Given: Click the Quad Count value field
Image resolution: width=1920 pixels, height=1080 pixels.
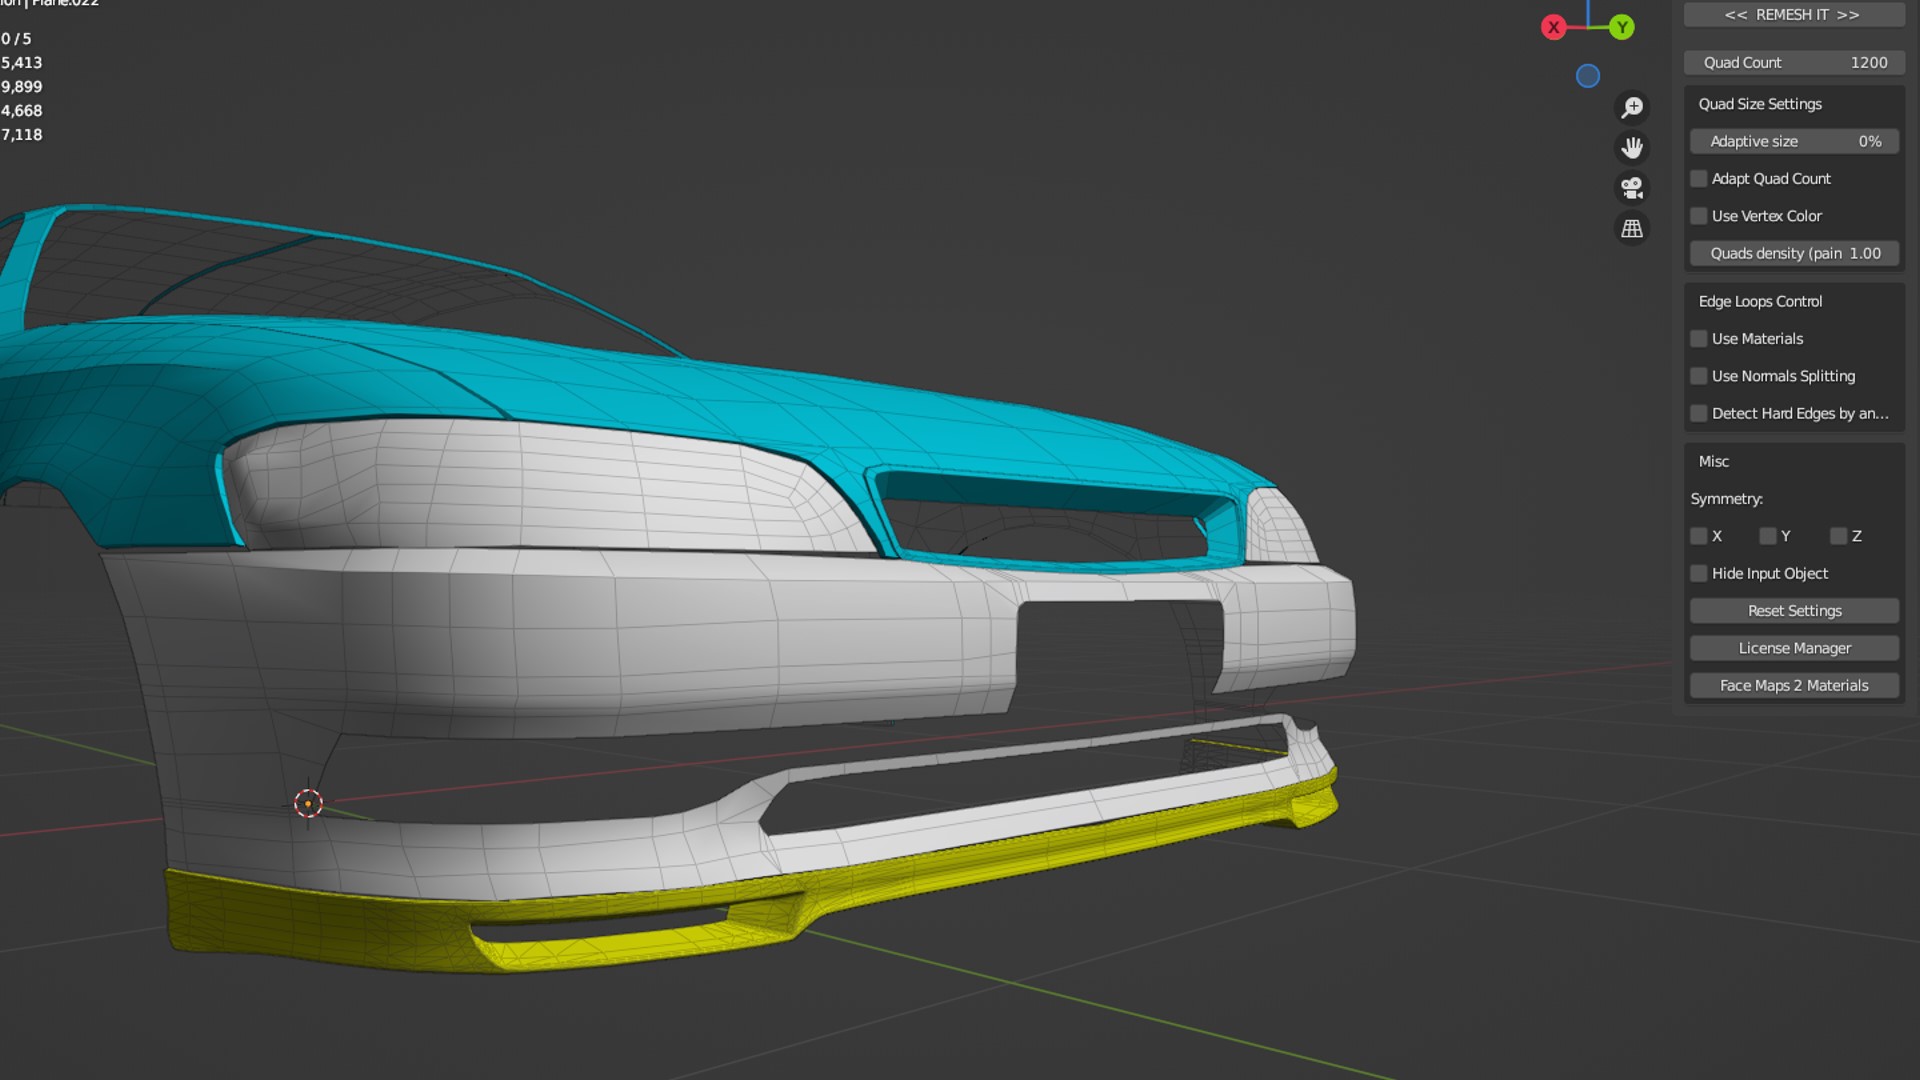Looking at the screenshot, I should click(x=1794, y=63).
